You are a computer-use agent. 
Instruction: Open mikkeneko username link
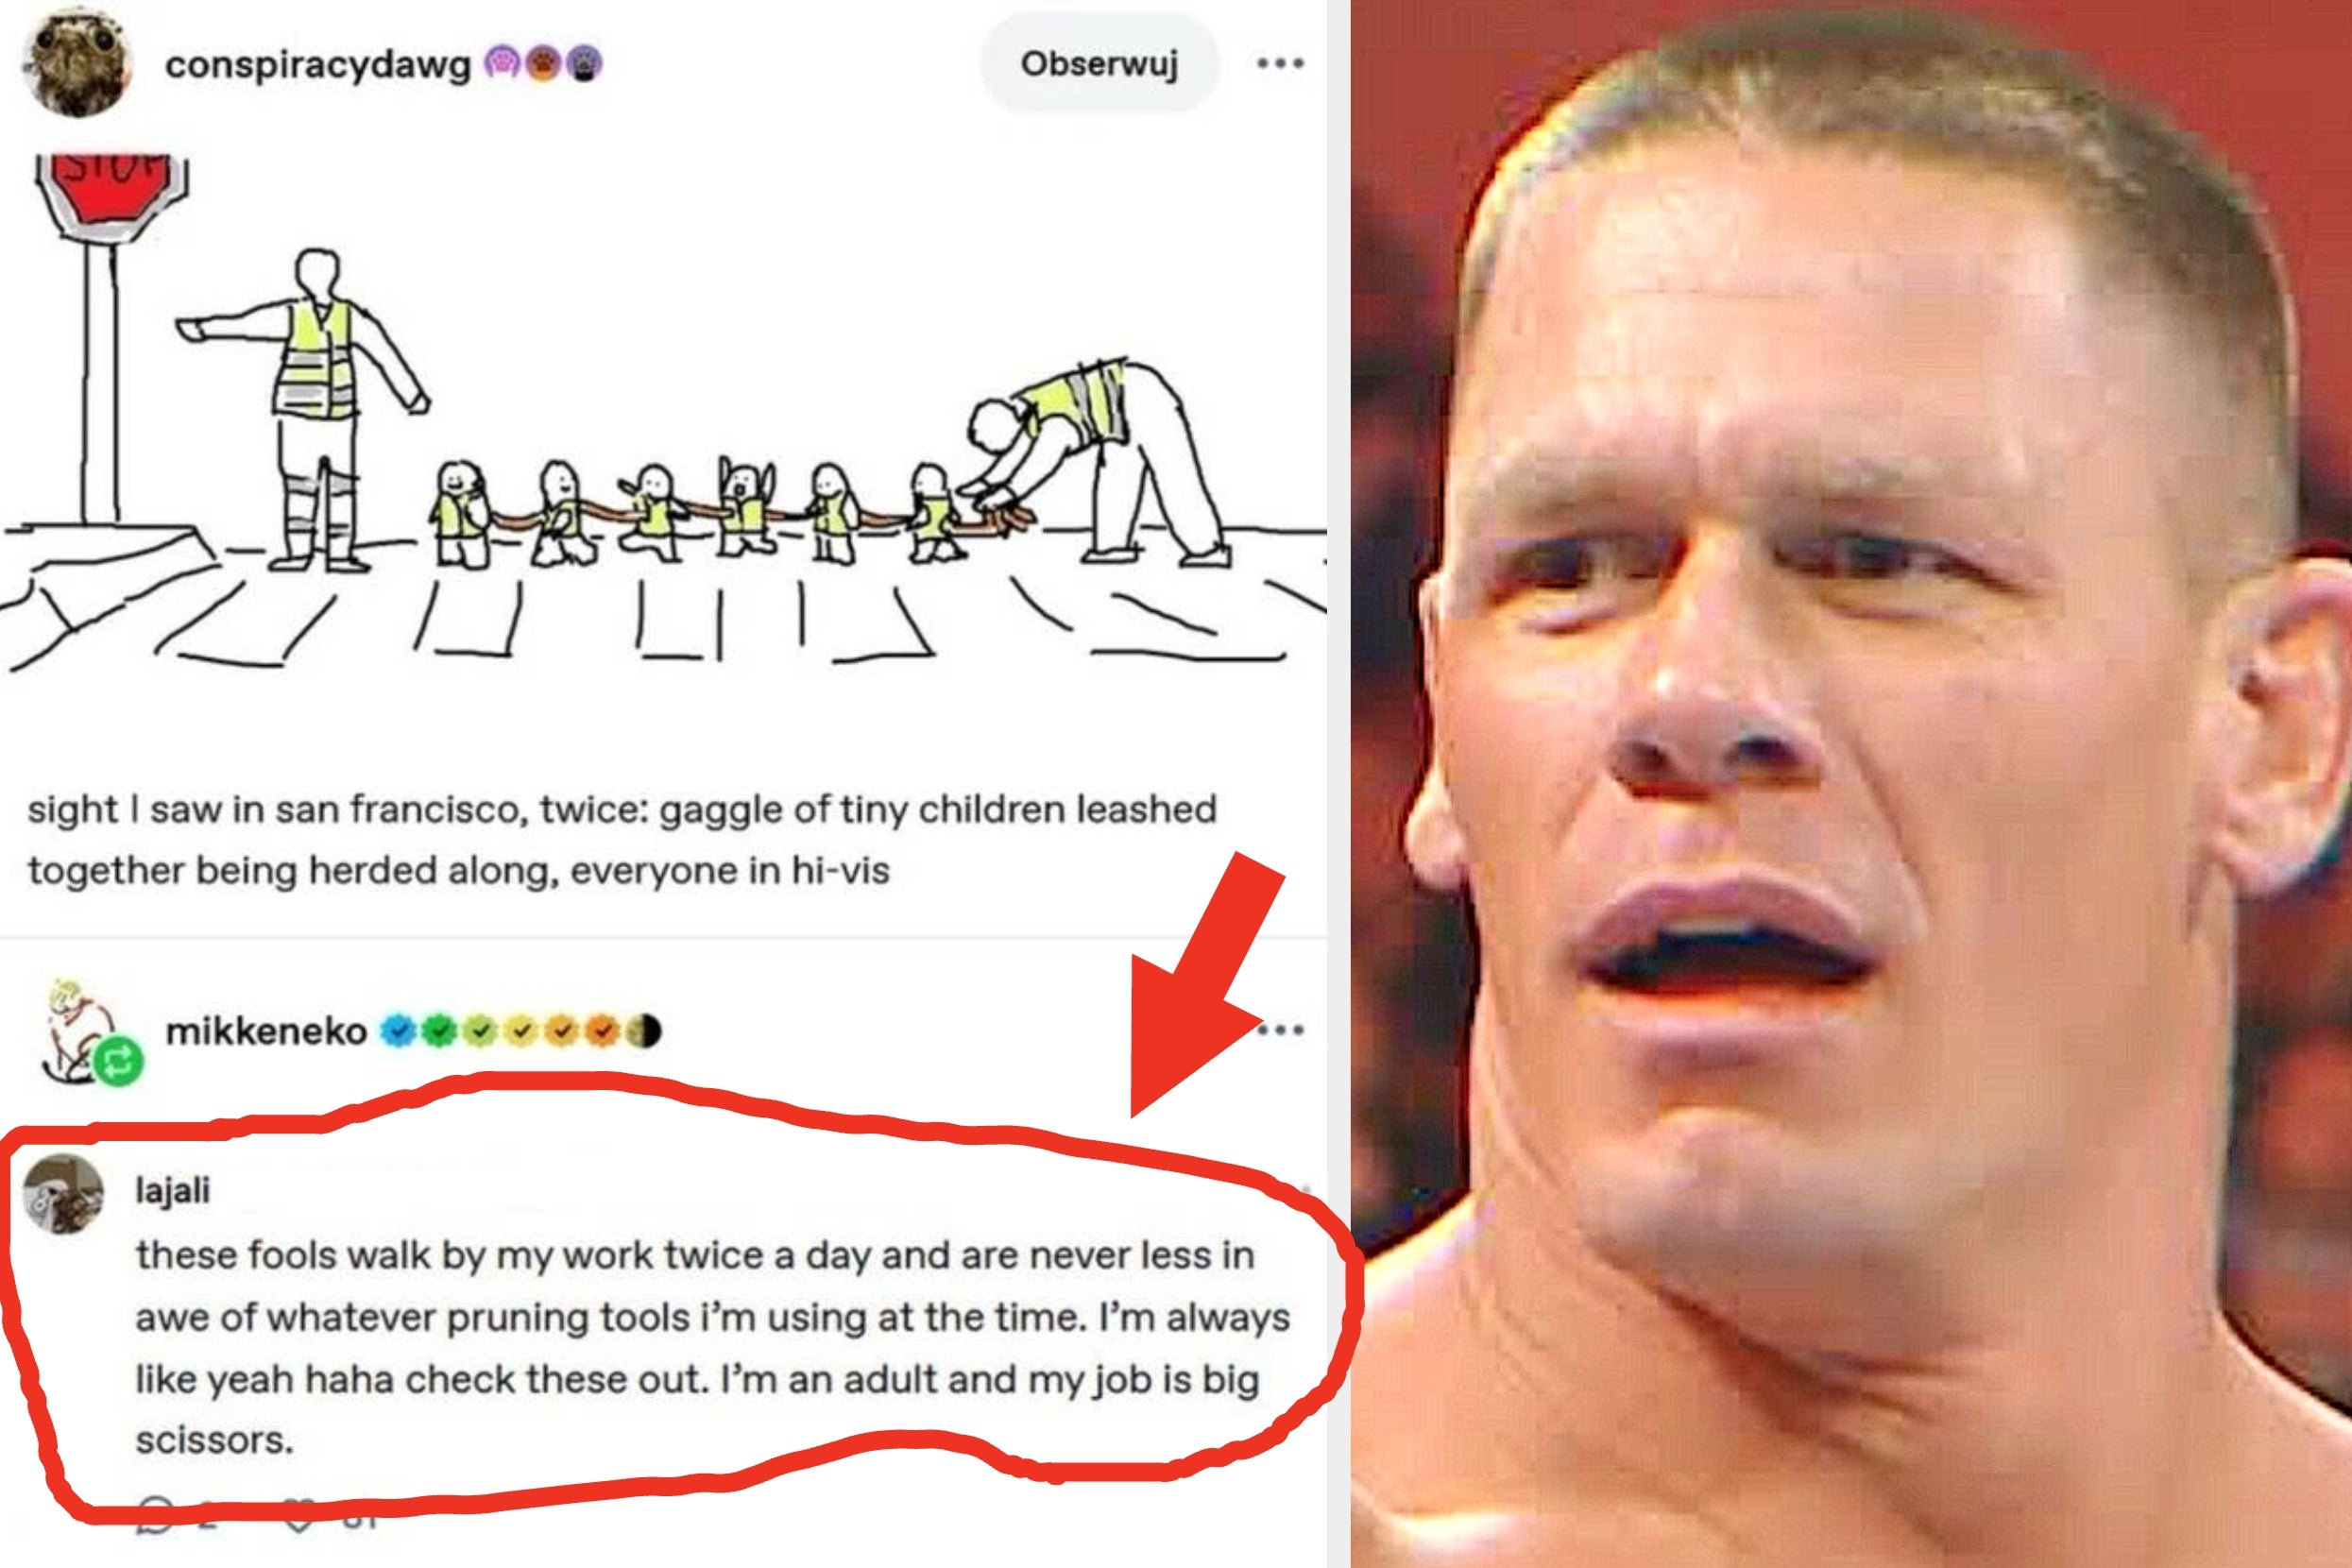(x=266, y=1031)
